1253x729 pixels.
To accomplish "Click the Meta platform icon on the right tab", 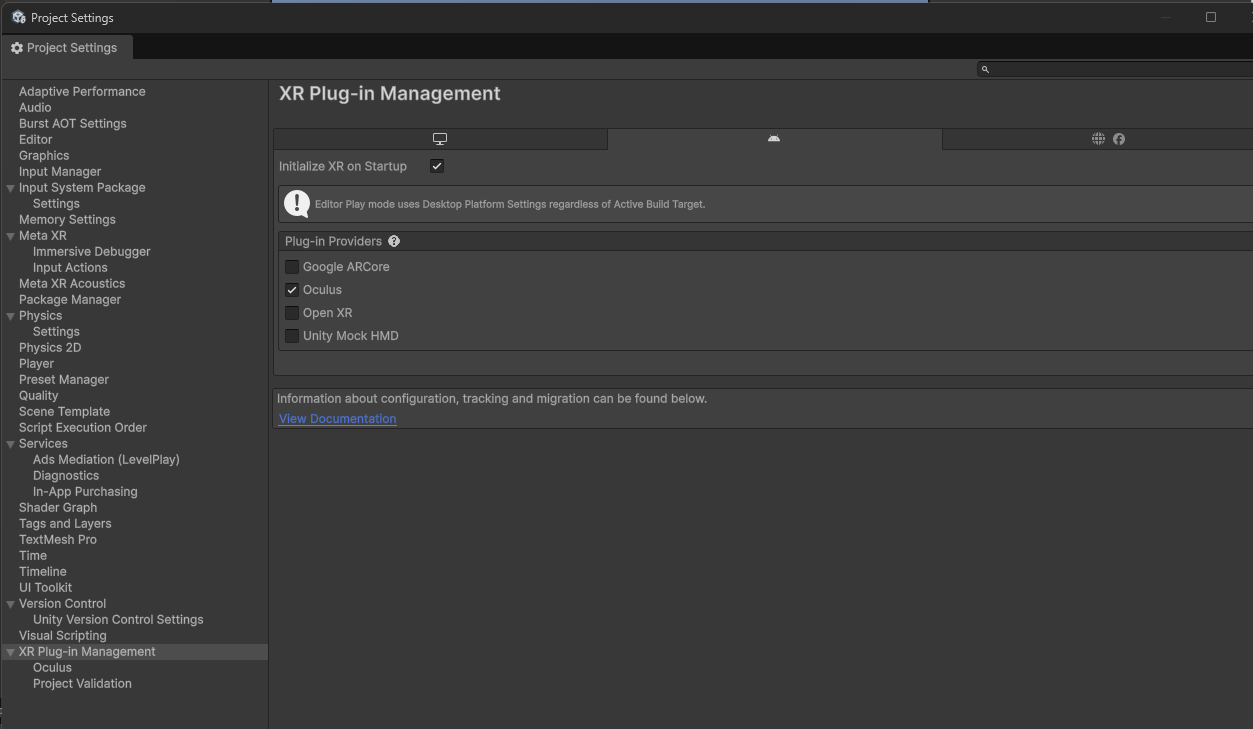I will [1118, 139].
